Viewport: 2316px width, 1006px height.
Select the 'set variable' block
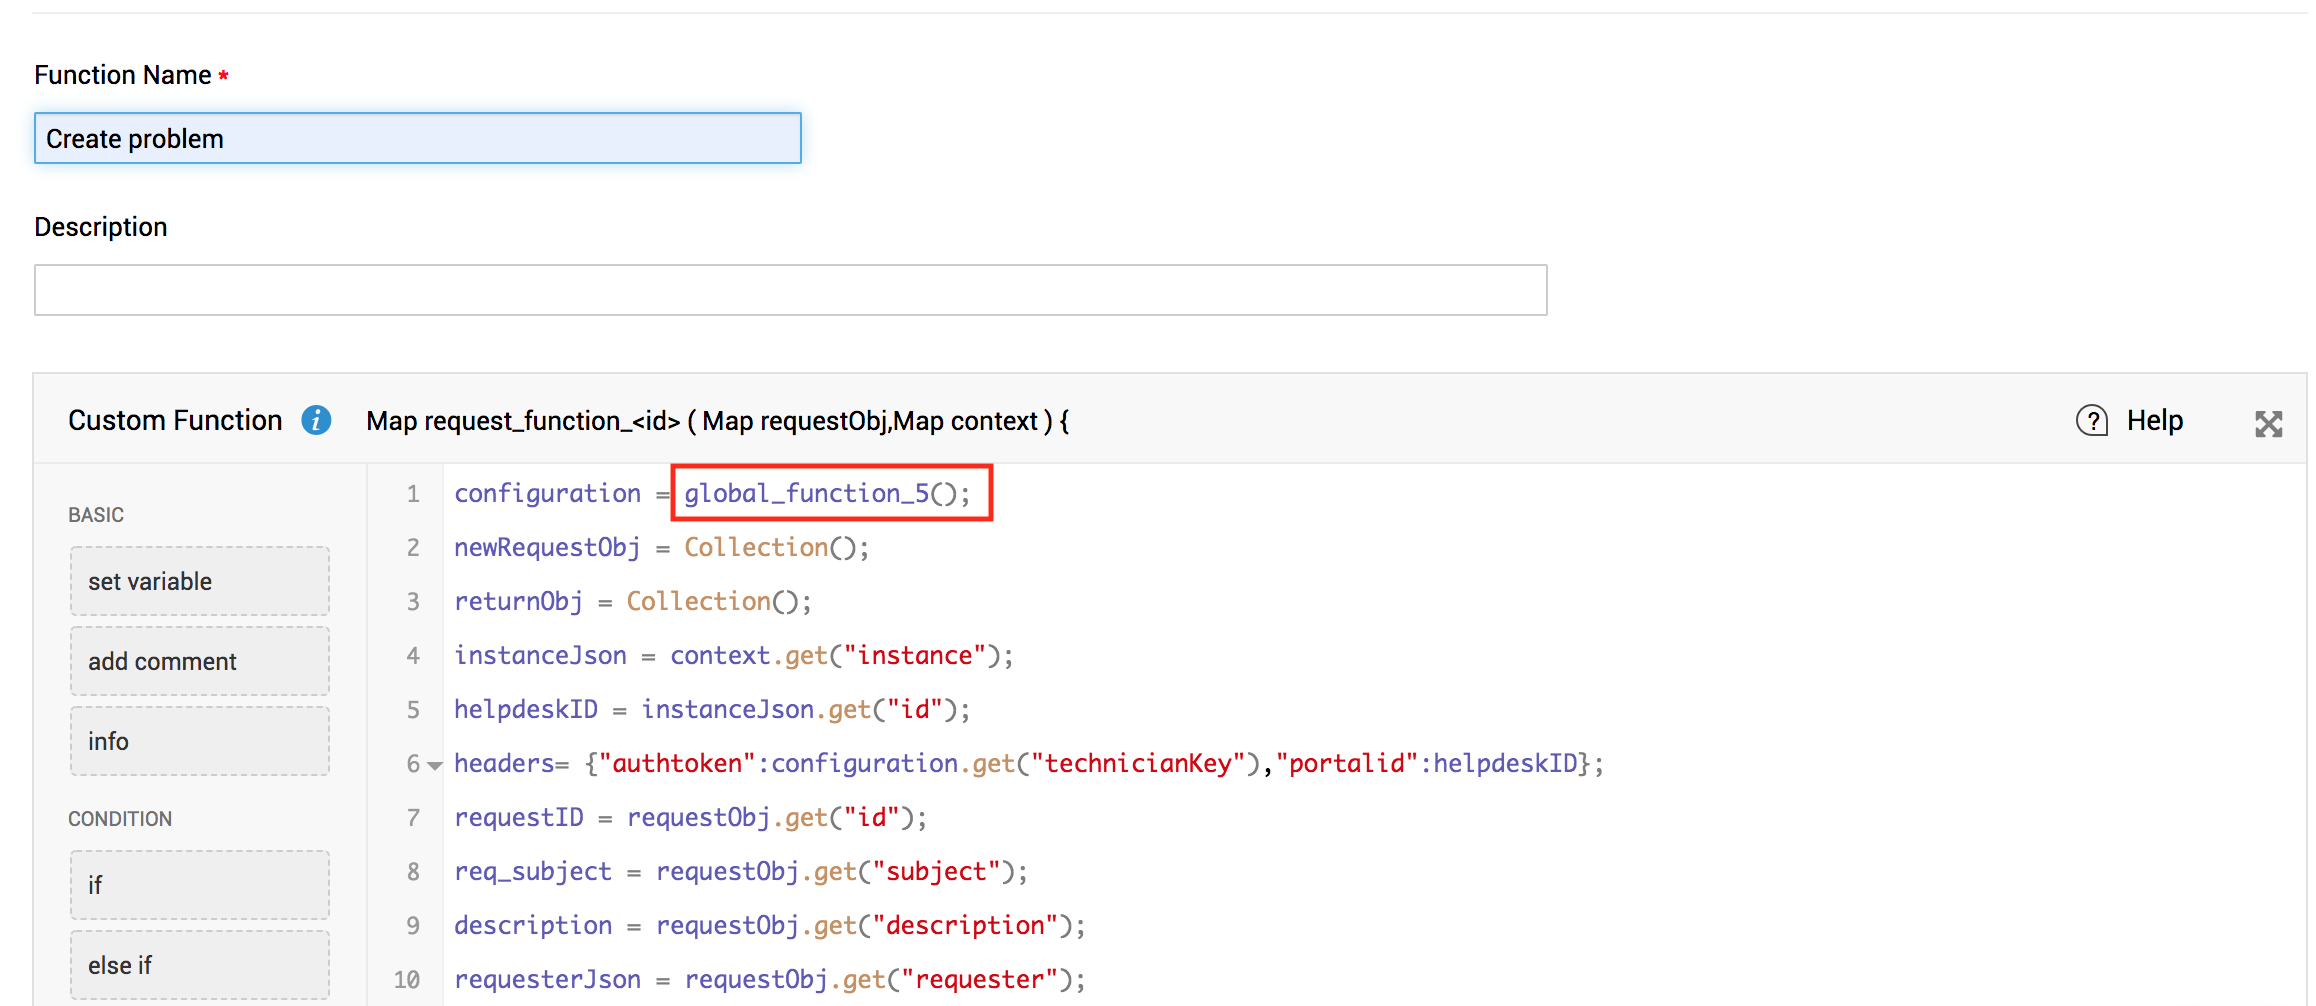click(199, 581)
